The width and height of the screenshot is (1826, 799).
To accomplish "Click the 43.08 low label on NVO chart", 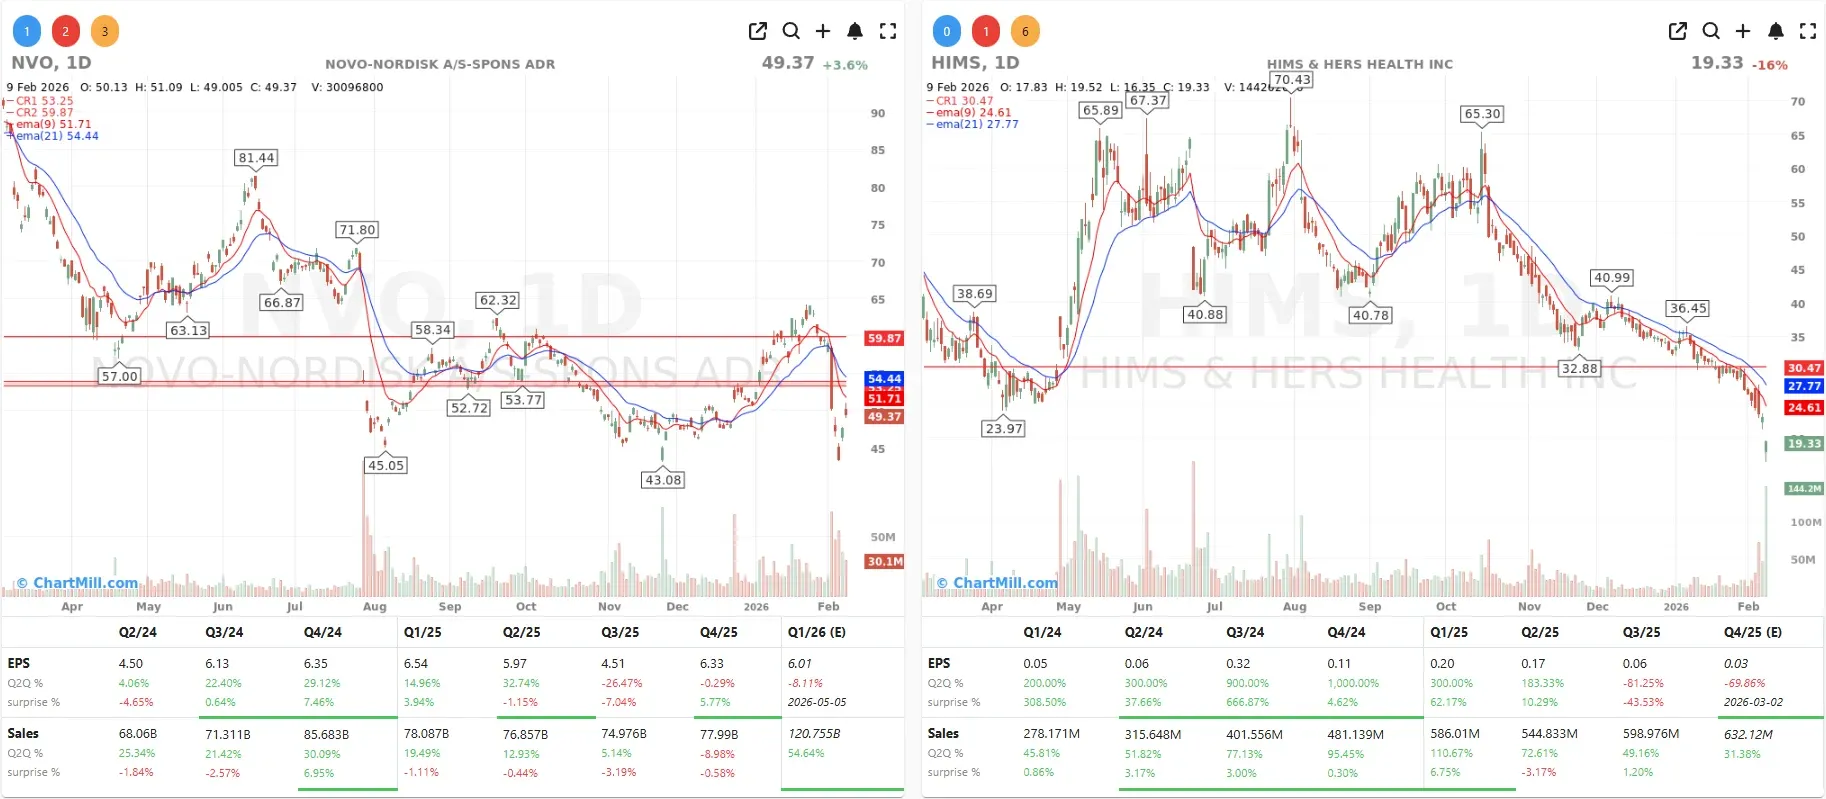I will point(663,480).
